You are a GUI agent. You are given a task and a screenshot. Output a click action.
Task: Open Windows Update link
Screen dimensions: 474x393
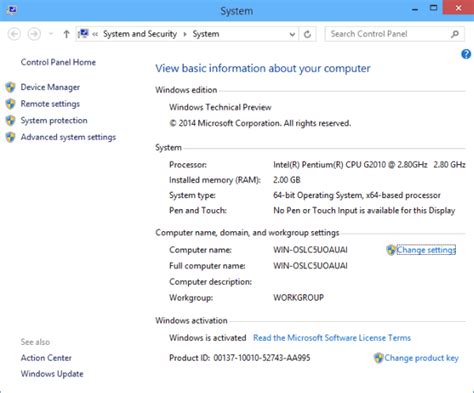(52, 374)
